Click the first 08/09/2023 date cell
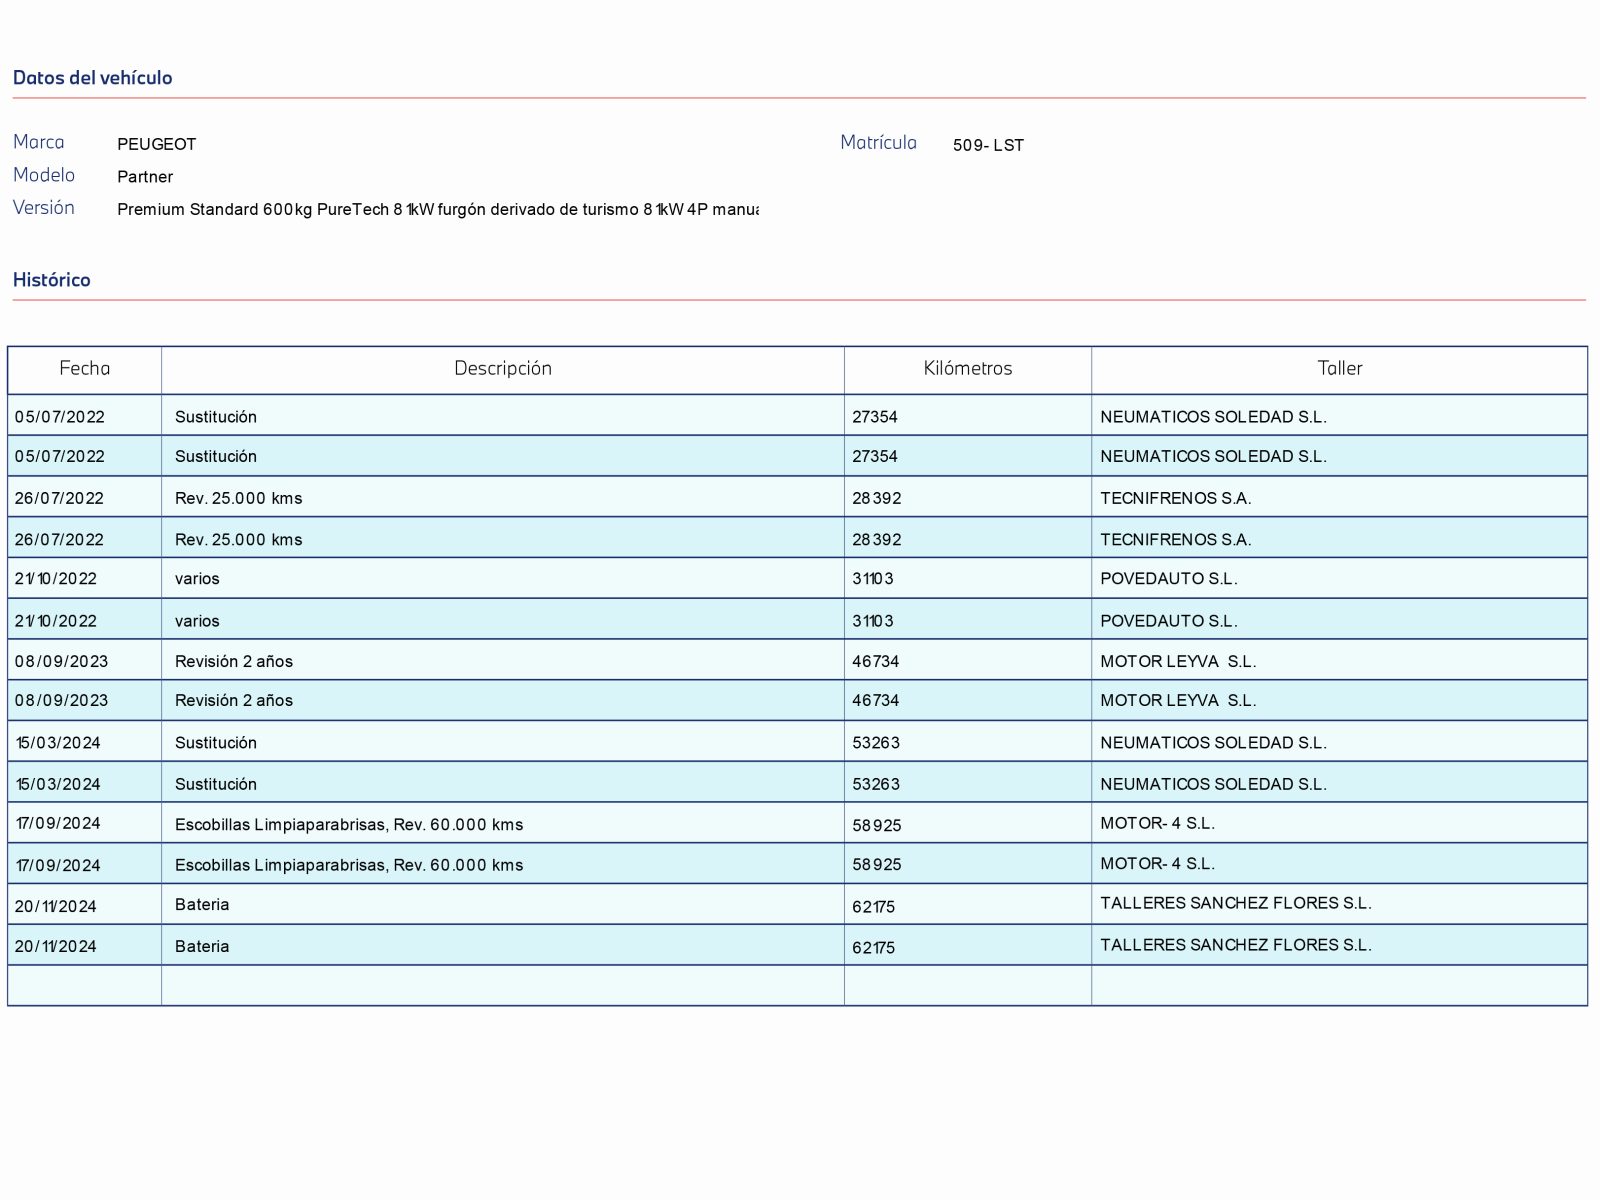This screenshot has height=1200, width=1600. (x=61, y=661)
